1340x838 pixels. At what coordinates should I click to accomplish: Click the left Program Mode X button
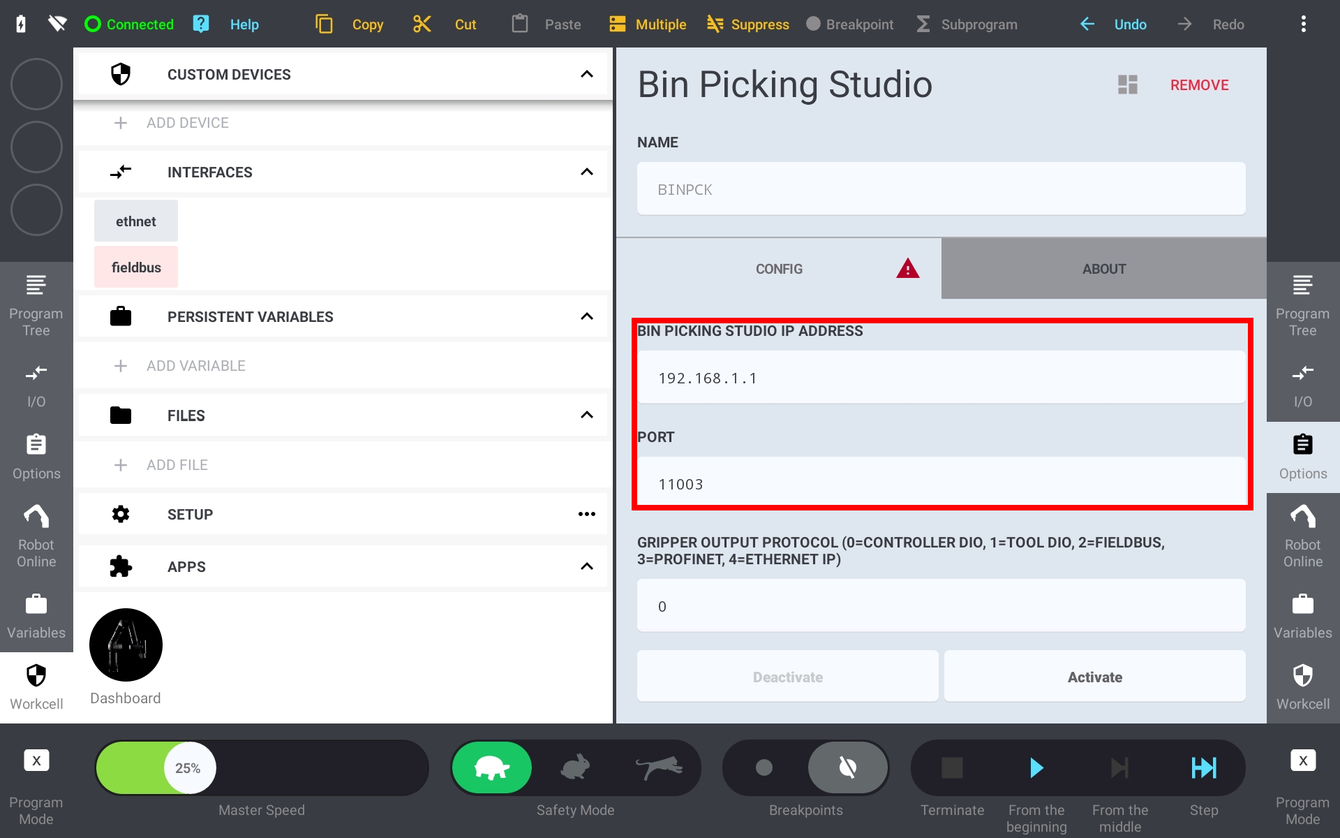[x=36, y=761]
